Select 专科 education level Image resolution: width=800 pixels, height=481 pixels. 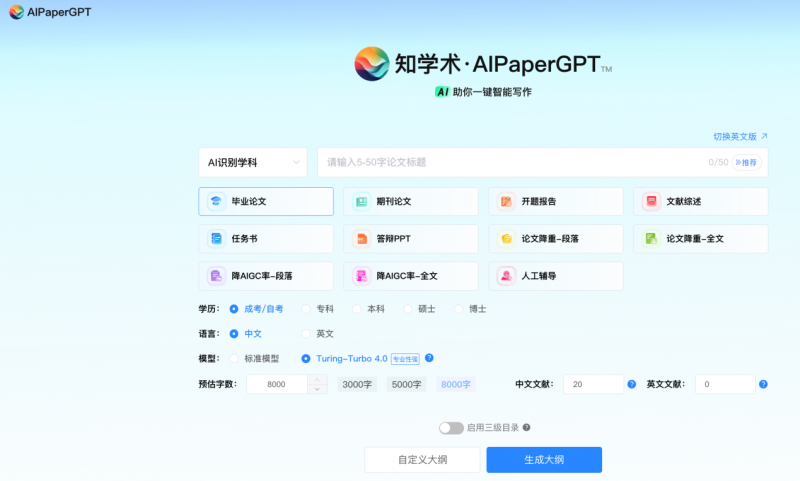pyautogui.click(x=318, y=309)
